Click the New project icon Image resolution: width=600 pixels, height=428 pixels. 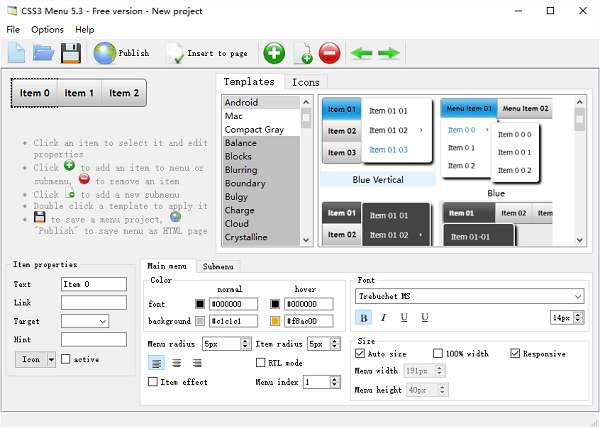pyautogui.click(x=17, y=53)
